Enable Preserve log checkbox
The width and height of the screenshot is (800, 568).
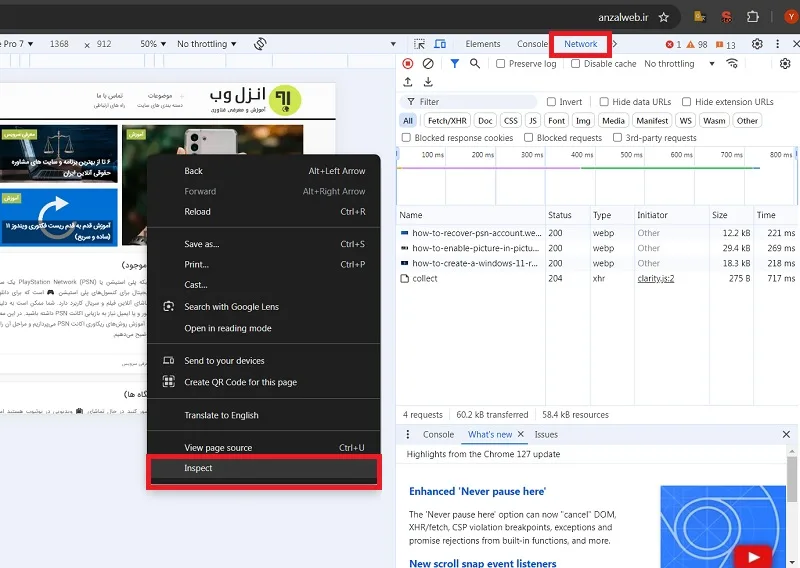coord(501,64)
